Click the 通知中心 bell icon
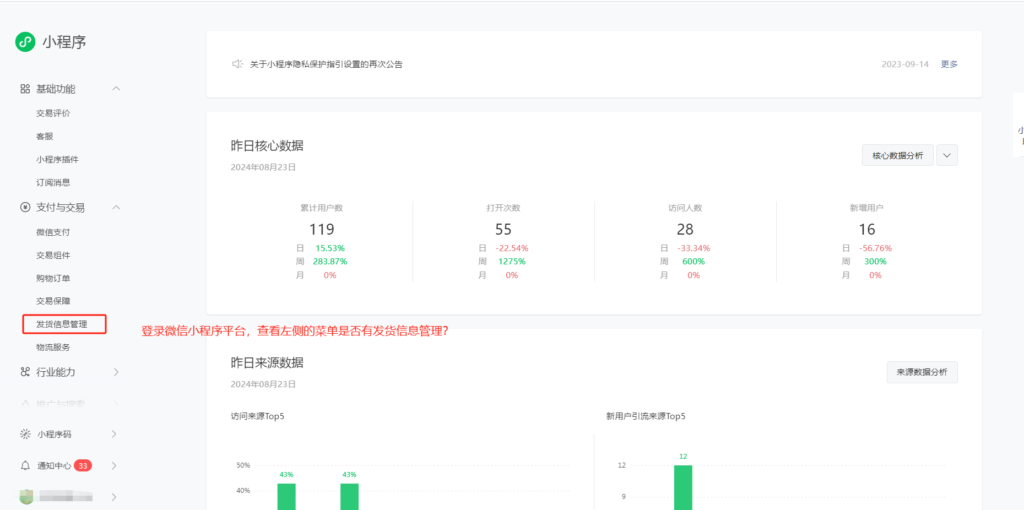Viewport: 1024px width, 510px height. tap(25, 466)
